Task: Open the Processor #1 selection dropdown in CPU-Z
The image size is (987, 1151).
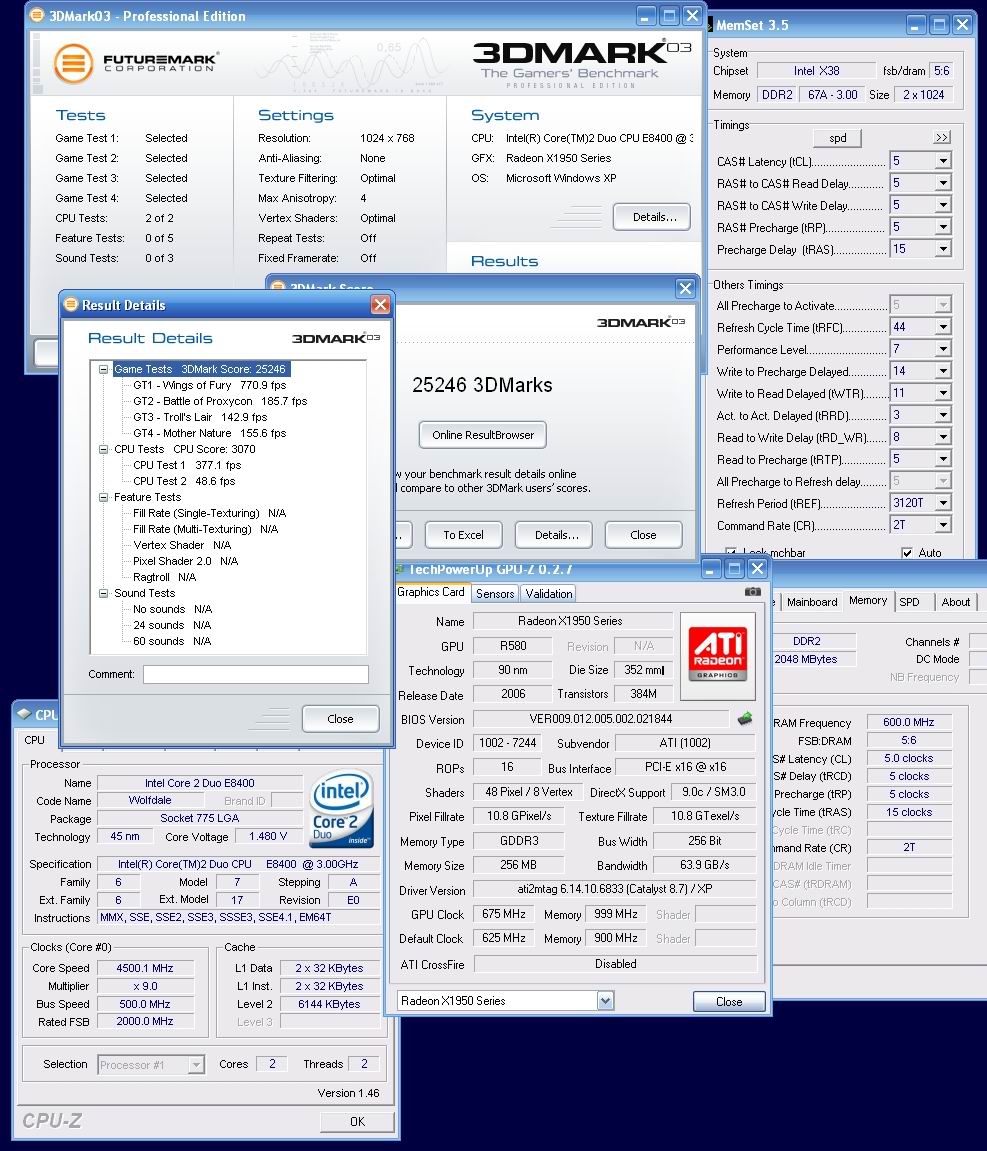Action: (196, 1064)
